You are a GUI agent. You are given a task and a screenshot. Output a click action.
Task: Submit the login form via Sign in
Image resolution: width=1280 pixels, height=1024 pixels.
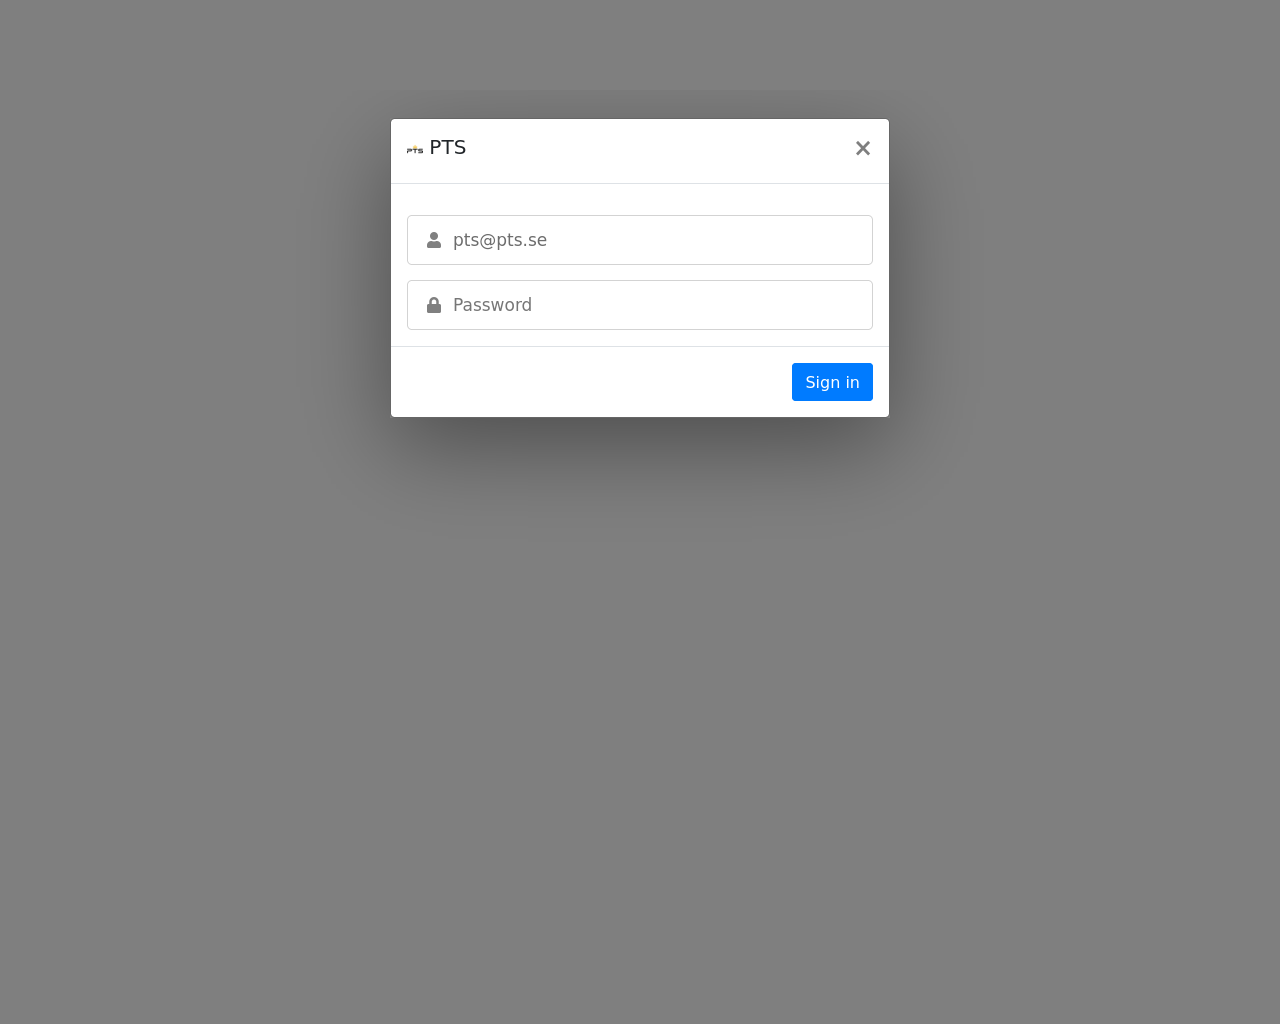click(832, 382)
